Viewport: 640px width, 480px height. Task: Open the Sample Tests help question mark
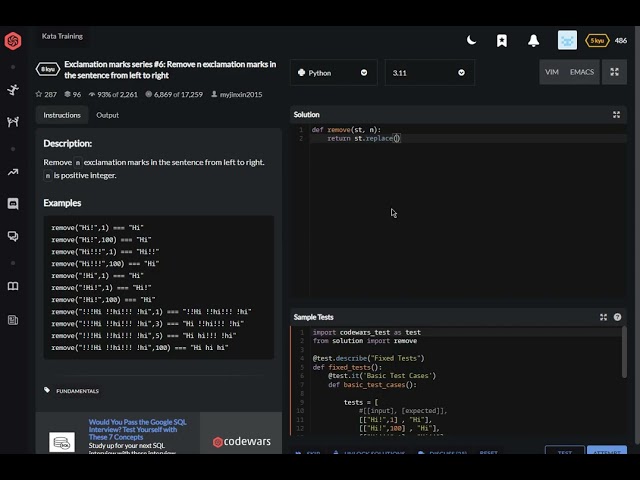click(617, 317)
